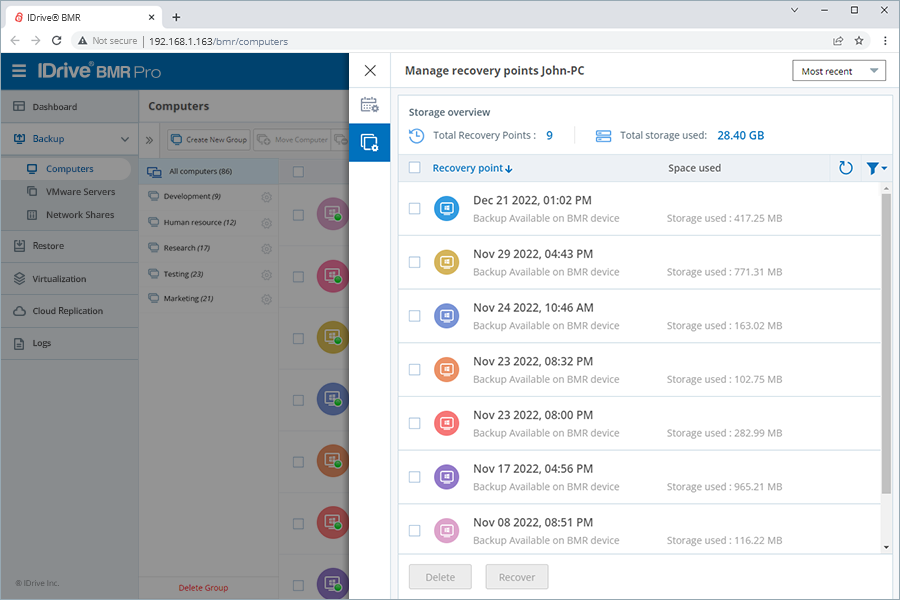Click the orange Nov 23 08:32 PM backup icon
The width and height of the screenshot is (900, 600).
pyautogui.click(x=446, y=369)
